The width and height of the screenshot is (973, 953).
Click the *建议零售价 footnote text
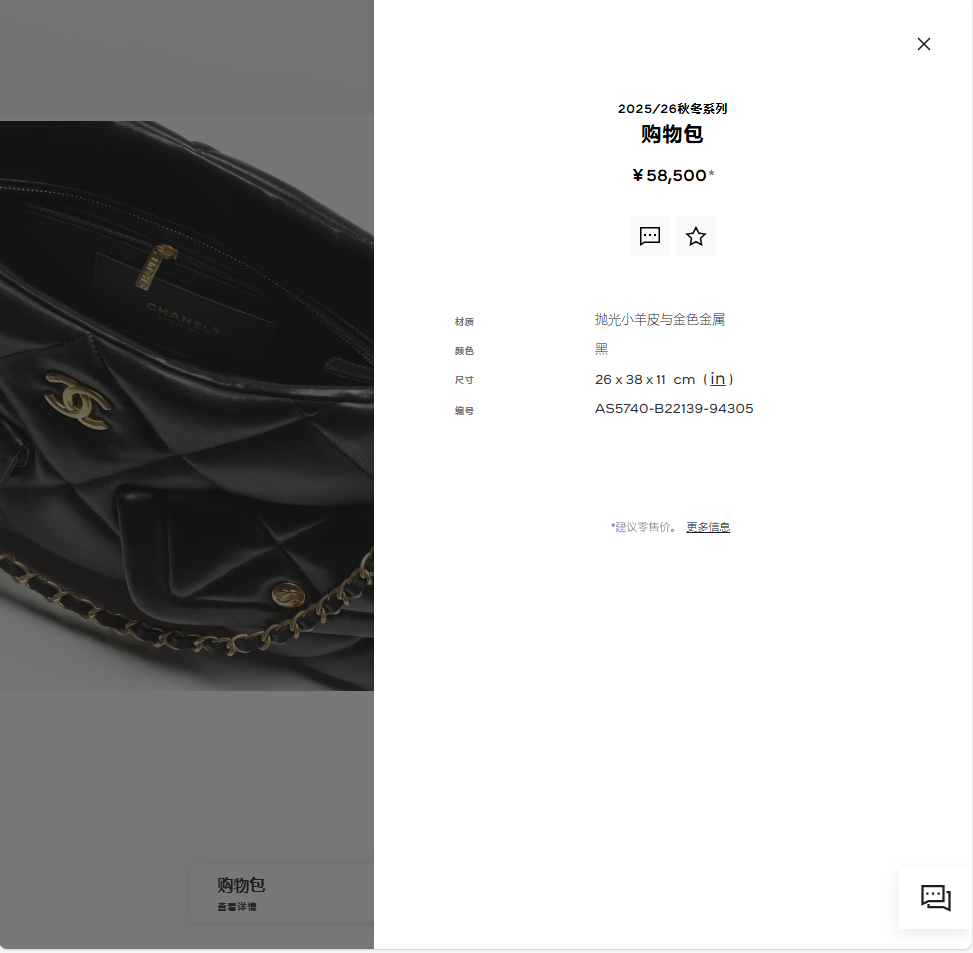tap(644, 527)
